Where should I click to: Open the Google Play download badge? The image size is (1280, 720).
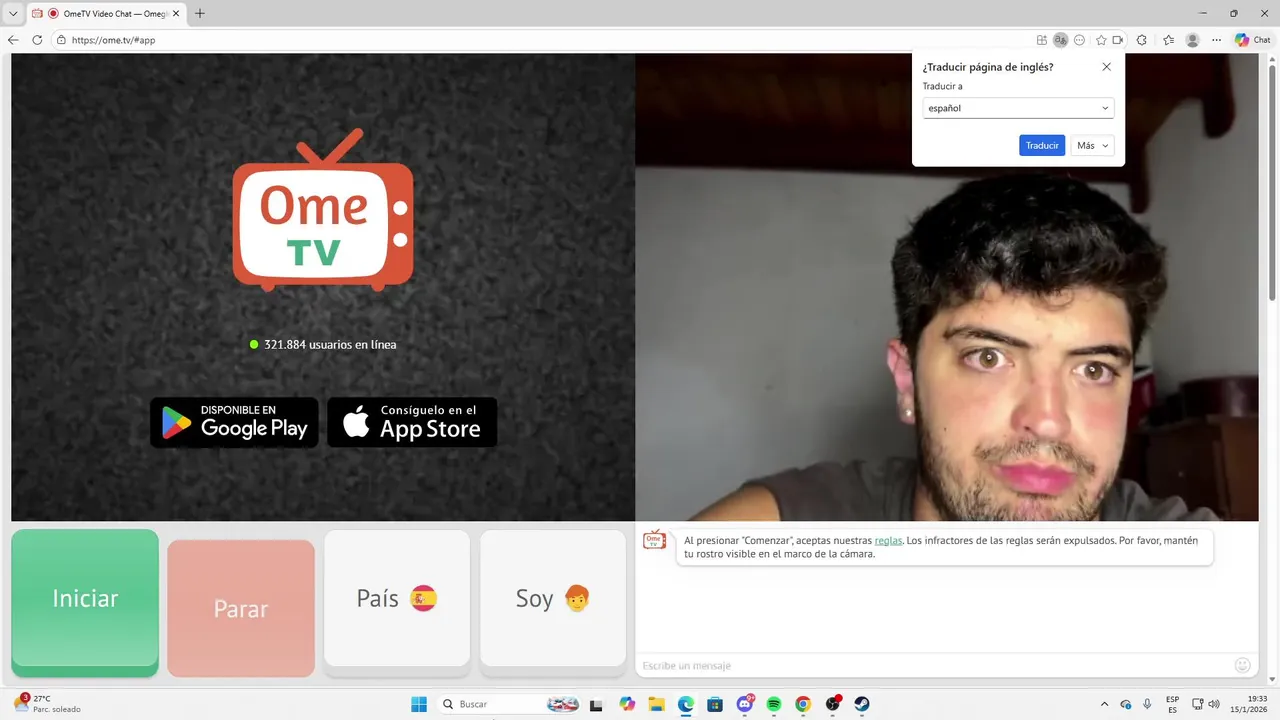[x=234, y=422]
